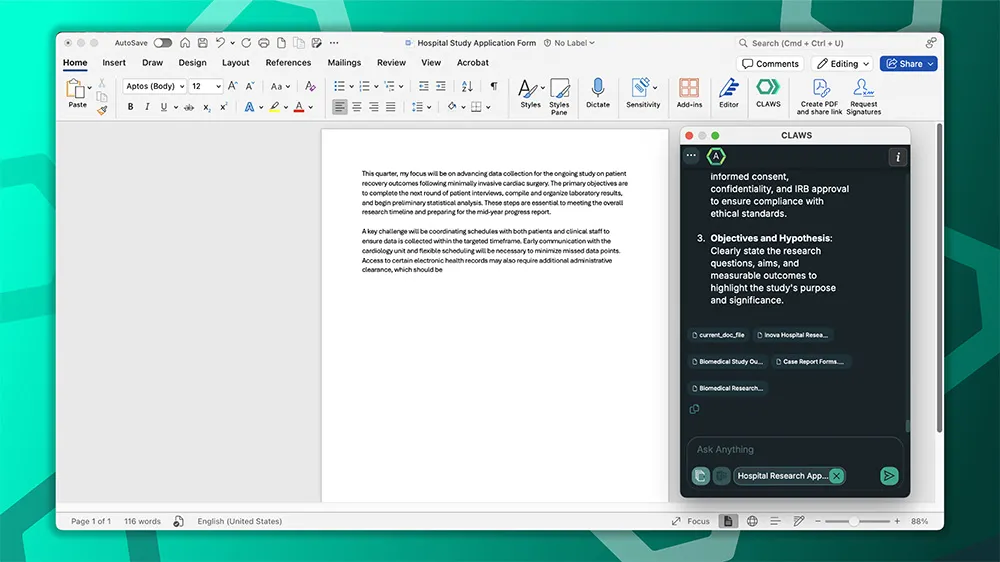Center align the paragraph

(x=357, y=107)
